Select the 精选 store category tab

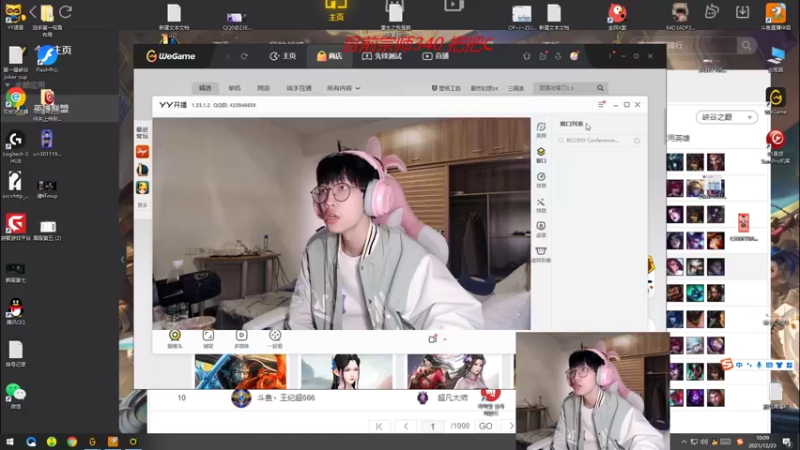point(205,88)
